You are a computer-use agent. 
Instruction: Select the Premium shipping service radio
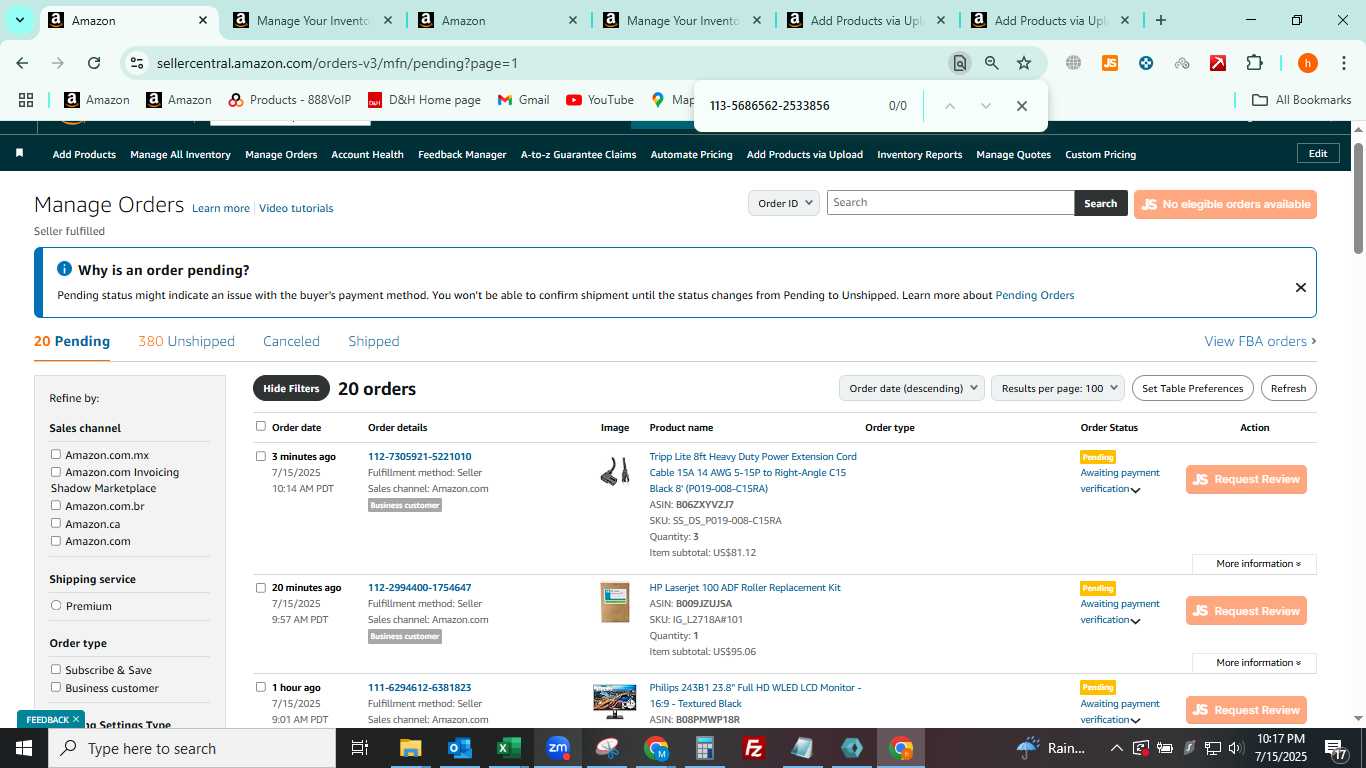pyautogui.click(x=56, y=606)
